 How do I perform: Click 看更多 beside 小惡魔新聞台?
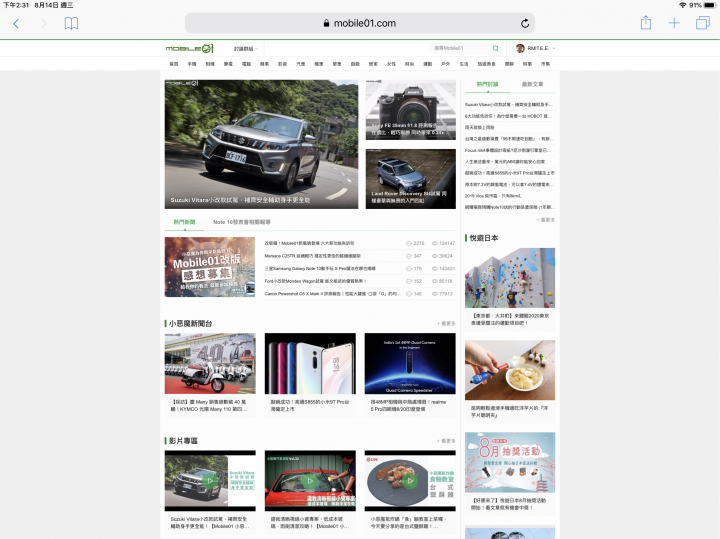(x=446, y=324)
